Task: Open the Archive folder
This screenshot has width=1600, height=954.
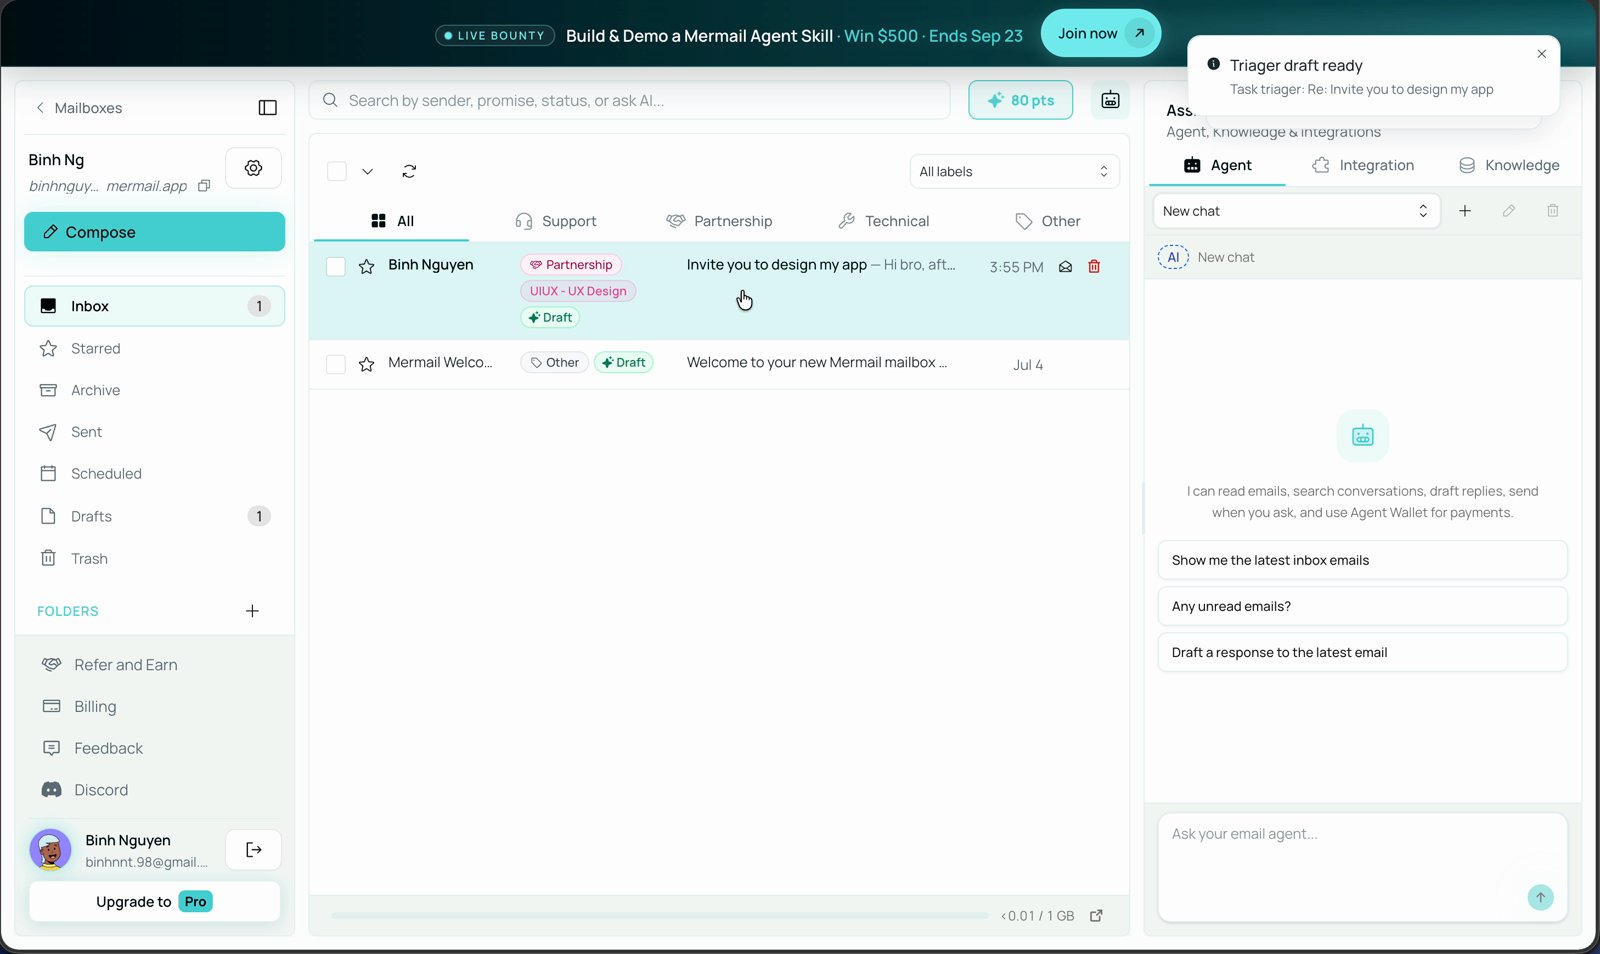Action: click(155, 390)
